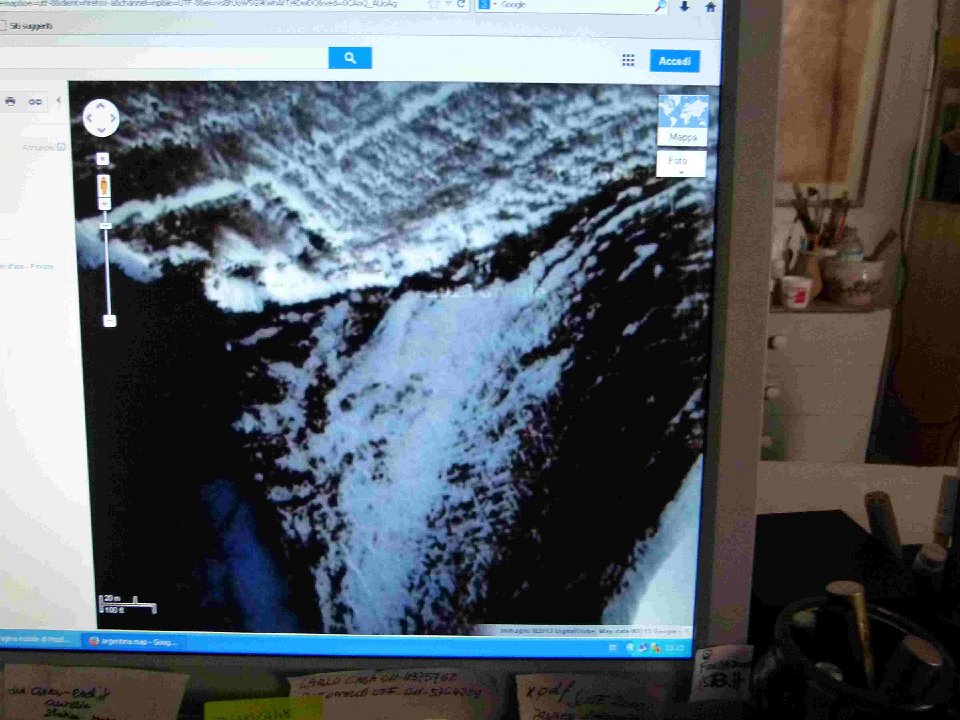The image size is (960, 720).
Task: Click the browser search magnifier icon
Action: 660,6
